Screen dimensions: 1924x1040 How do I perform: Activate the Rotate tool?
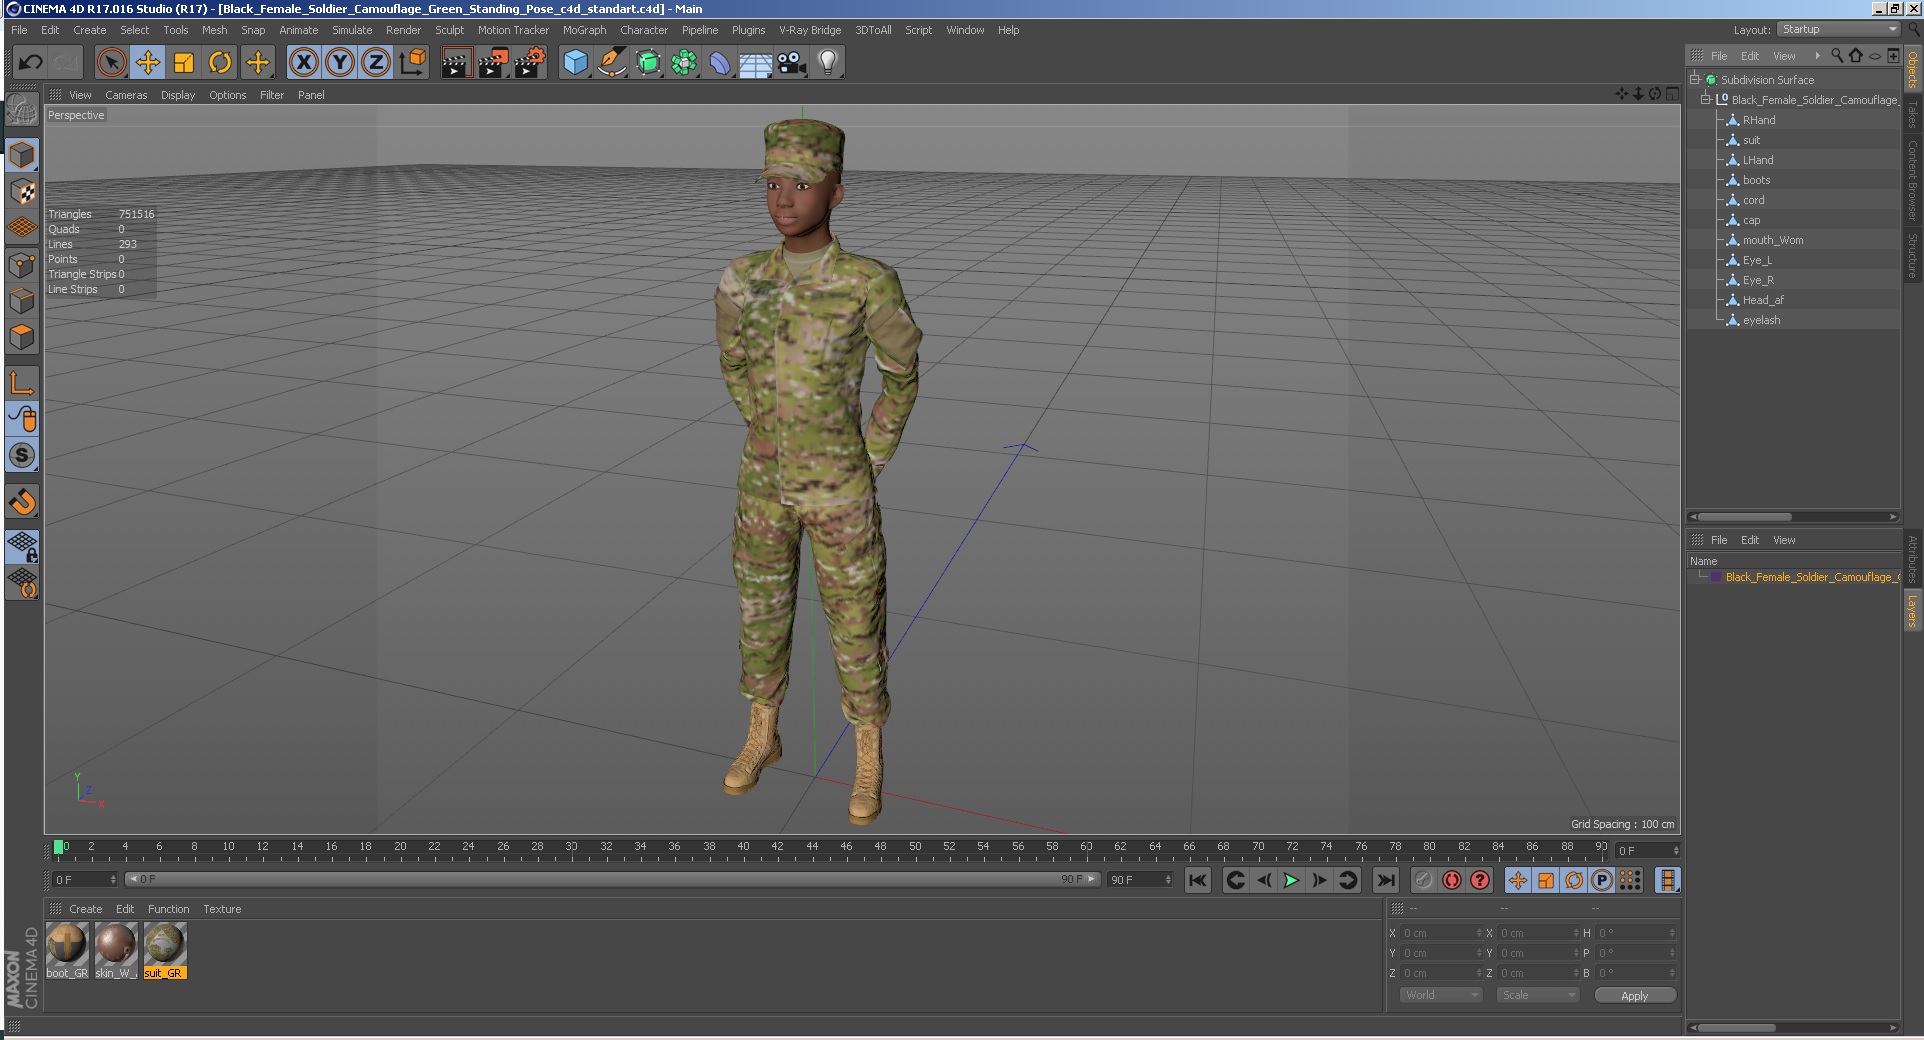pyautogui.click(x=220, y=63)
